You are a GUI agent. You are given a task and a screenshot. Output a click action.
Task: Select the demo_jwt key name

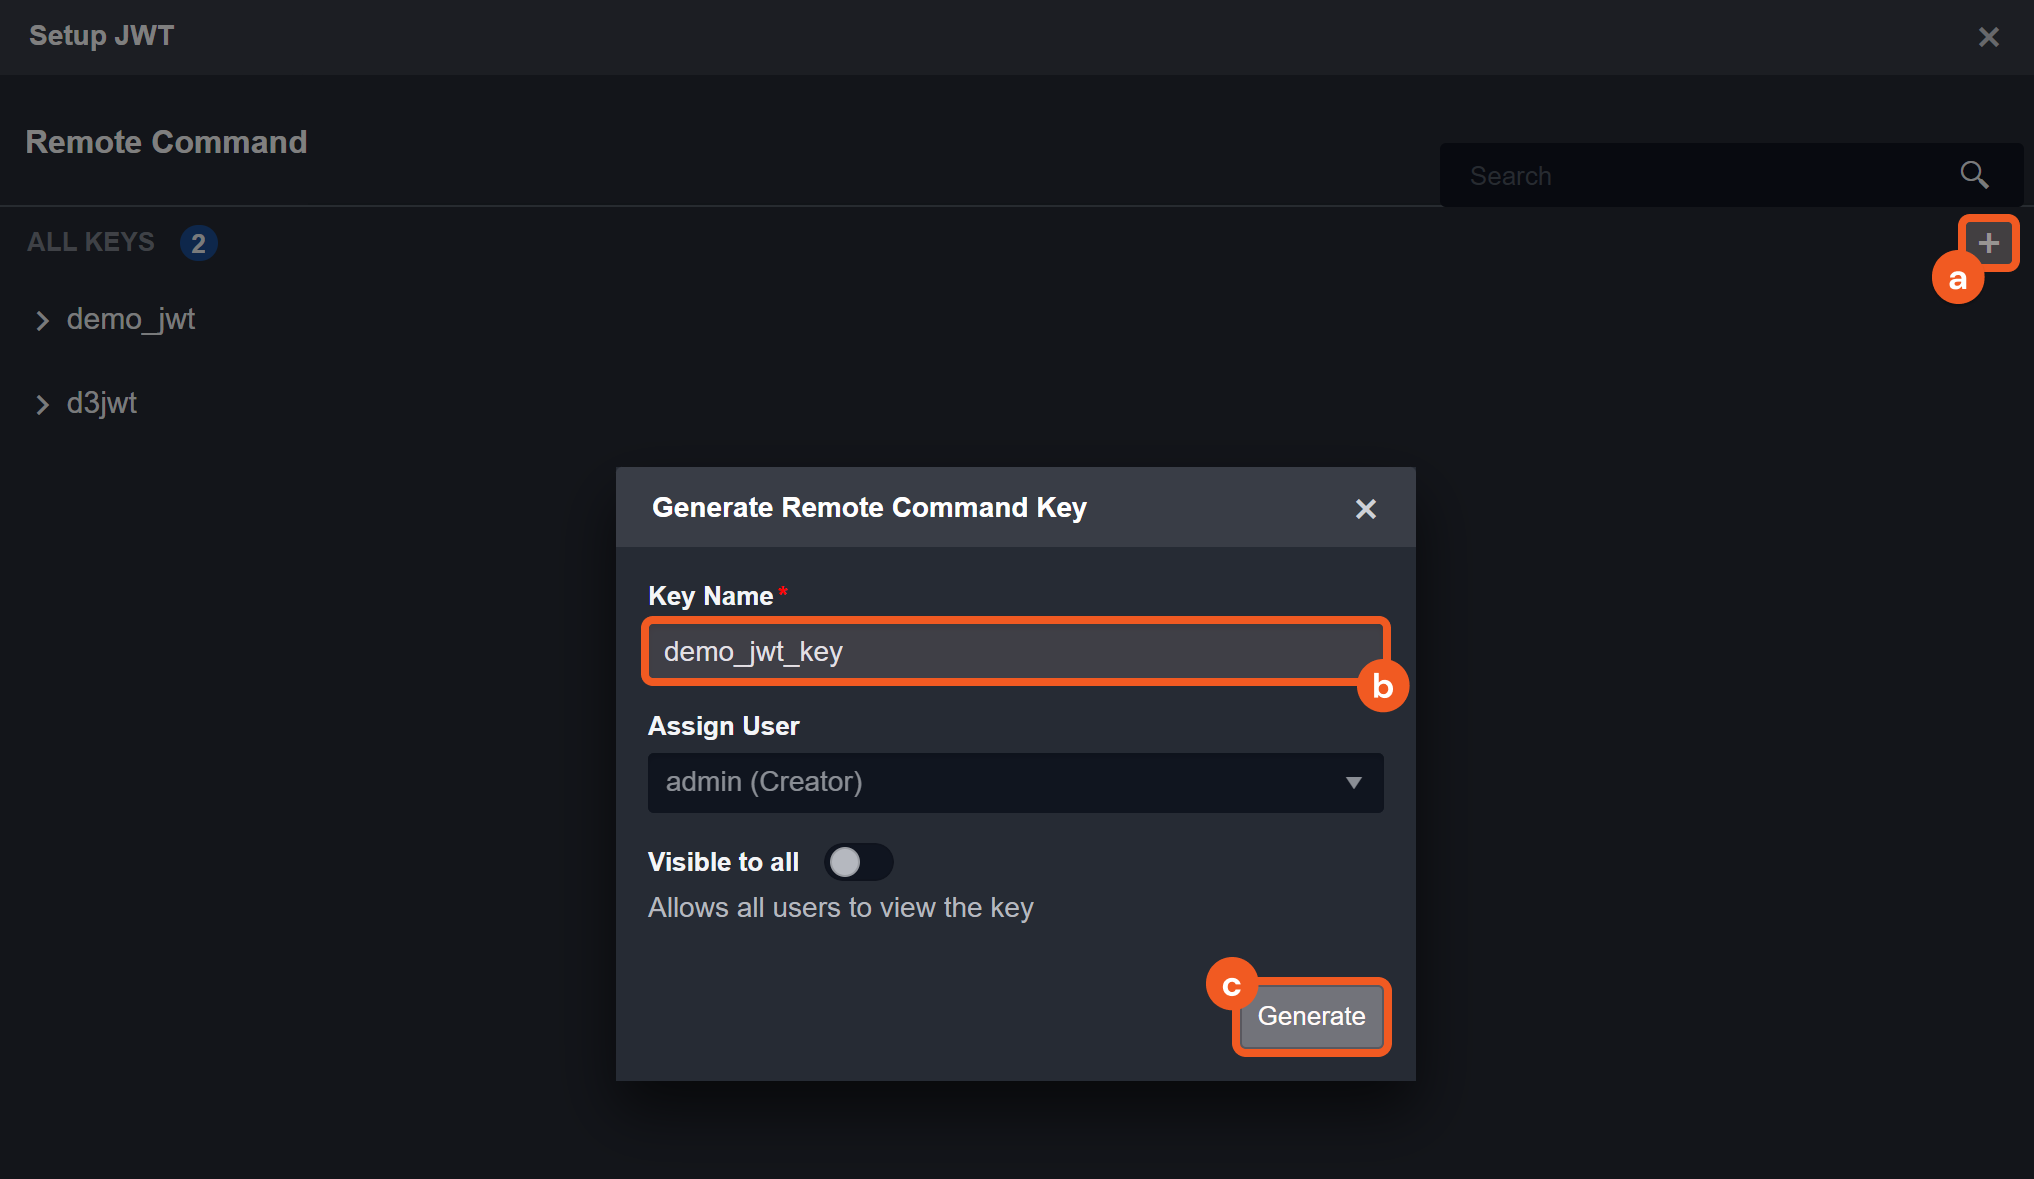point(131,320)
